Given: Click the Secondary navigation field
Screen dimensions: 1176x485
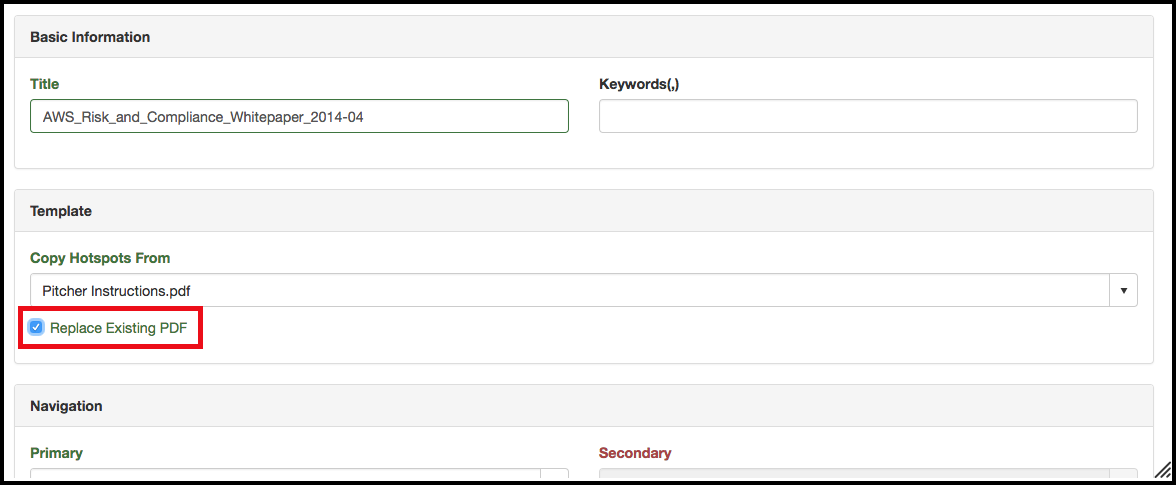Looking at the screenshot, I should click(x=867, y=475).
